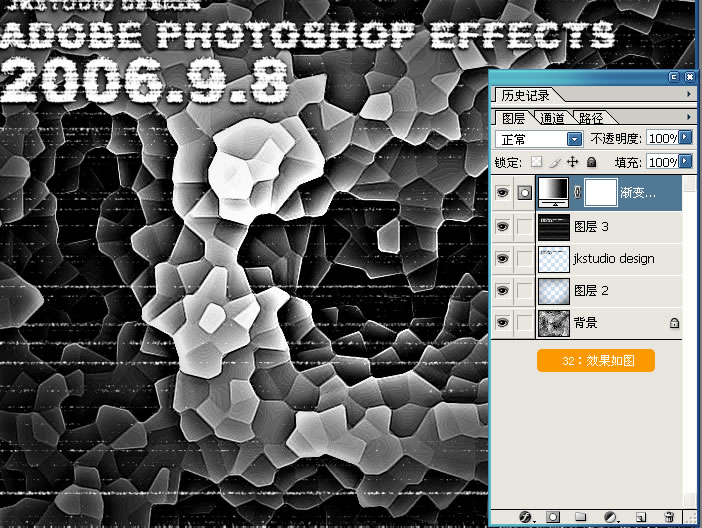
Task: Click the chain link between gradient thumbnail and mask
Action: point(577,193)
